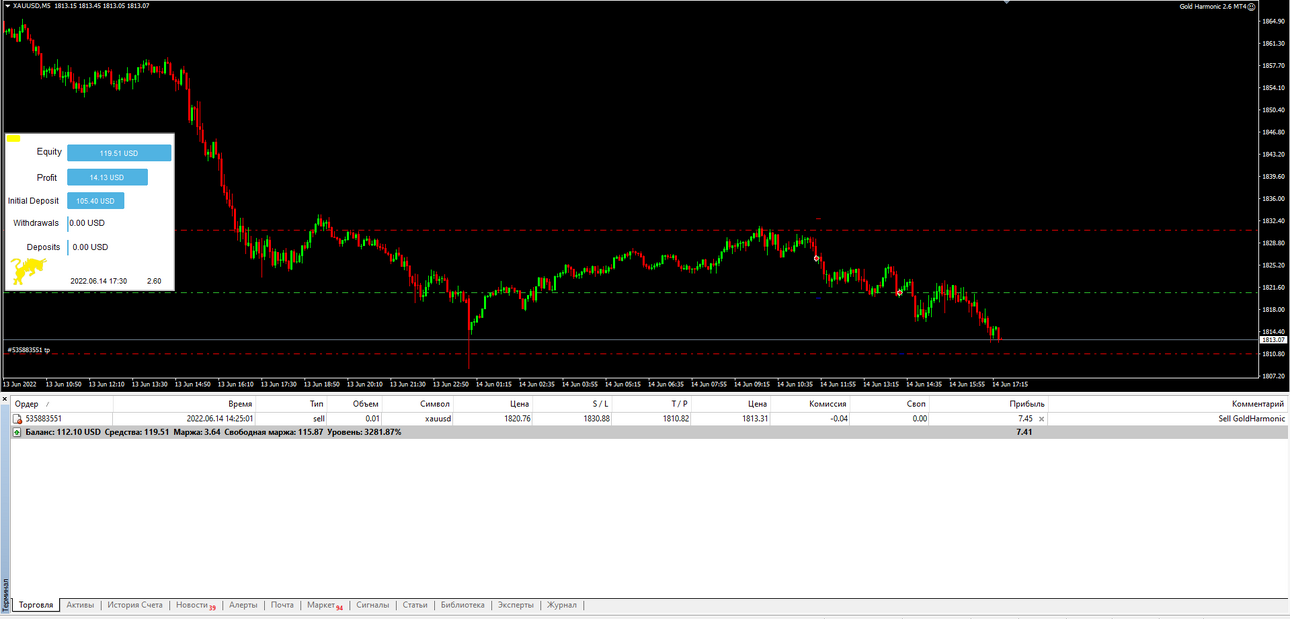Sort orders by the Ордер column header
Screen dimensions: 1290x619
62,404
